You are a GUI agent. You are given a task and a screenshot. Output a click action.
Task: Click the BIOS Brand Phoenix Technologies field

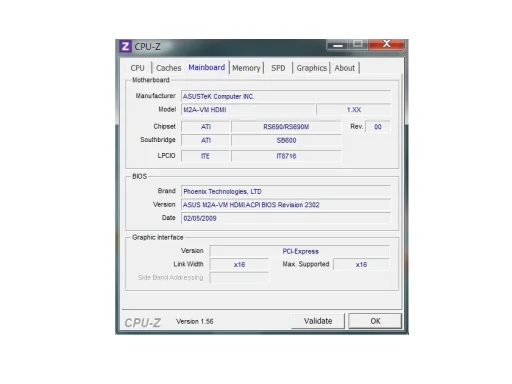click(286, 191)
